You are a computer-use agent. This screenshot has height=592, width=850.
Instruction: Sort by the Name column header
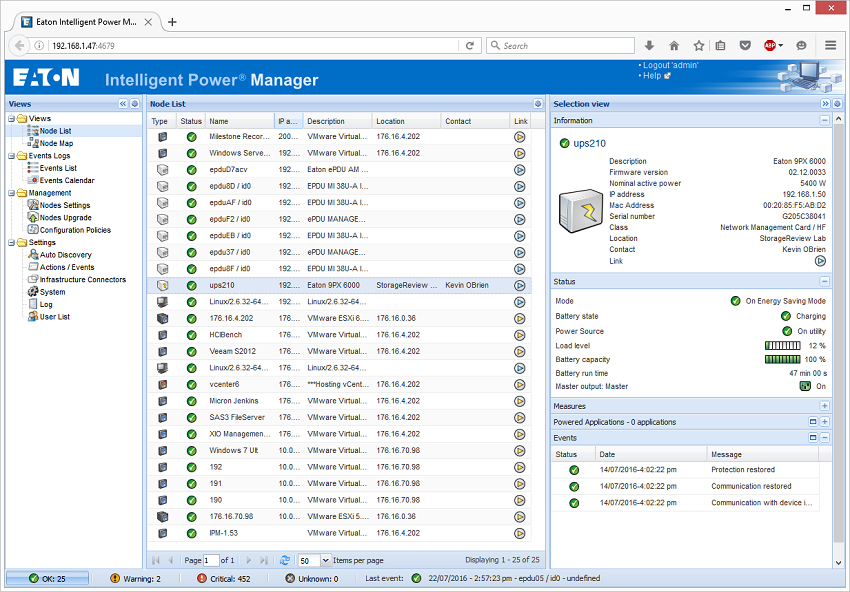tap(240, 121)
